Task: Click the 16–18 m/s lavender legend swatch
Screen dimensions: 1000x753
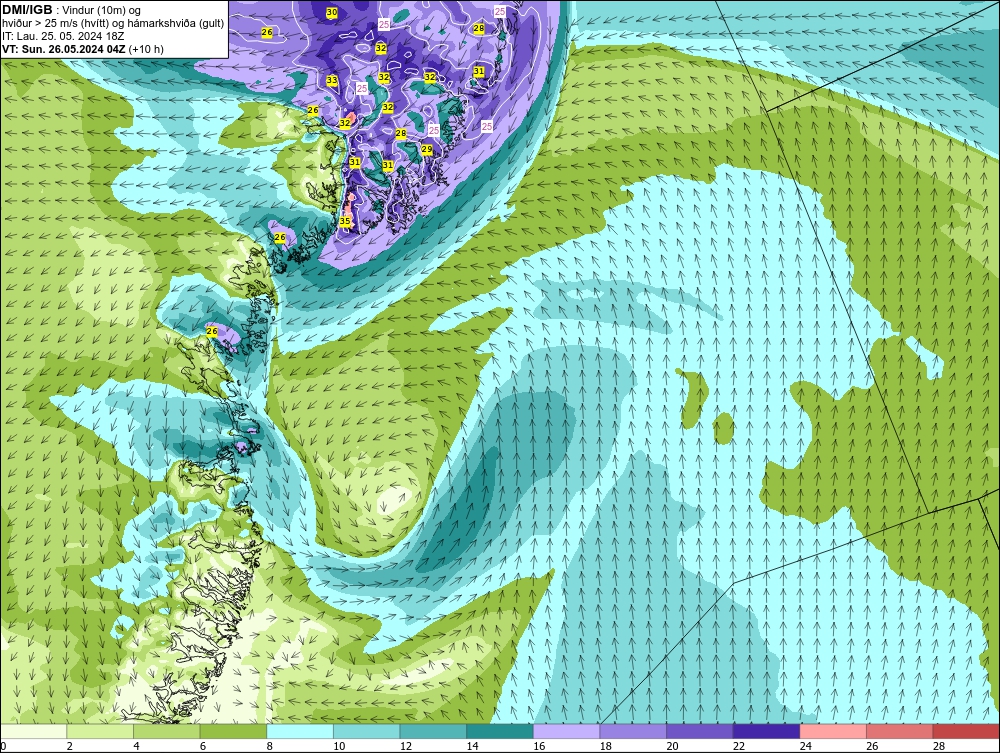Action: 566,731
